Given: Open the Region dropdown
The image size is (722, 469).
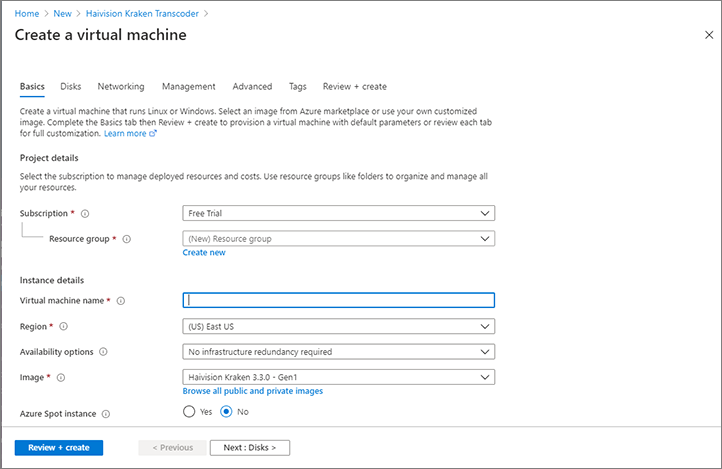Looking at the screenshot, I should tap(338, 326).
